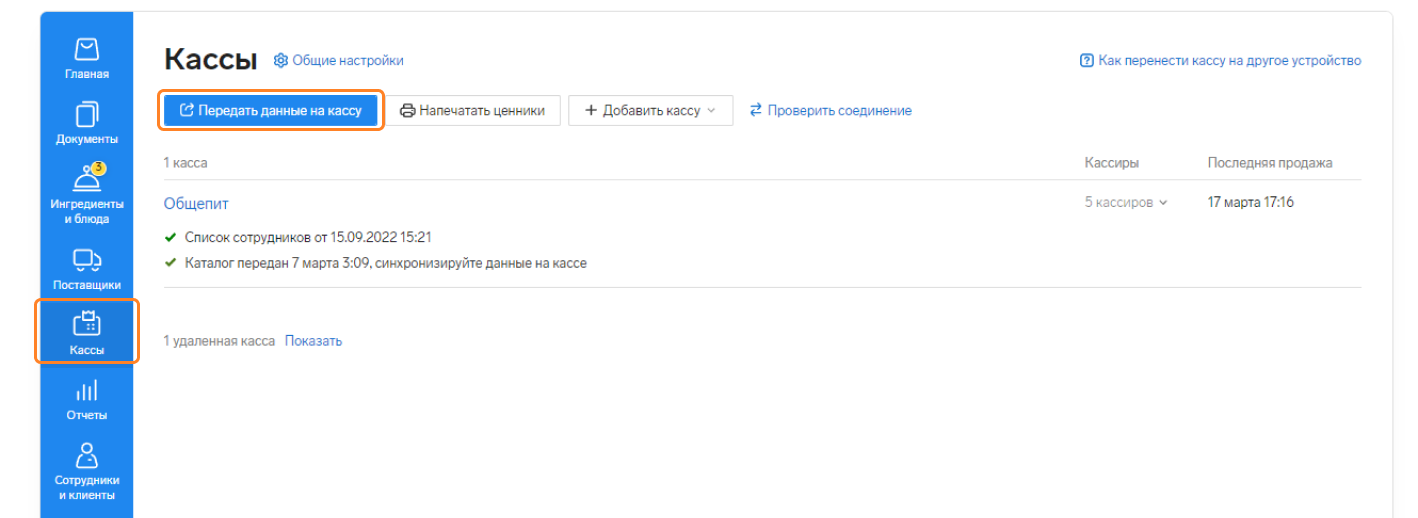This screenshot has width=1418, height=518.
Task: Expand the Добавить кассу dropdown
Action: tap(650, 111)
